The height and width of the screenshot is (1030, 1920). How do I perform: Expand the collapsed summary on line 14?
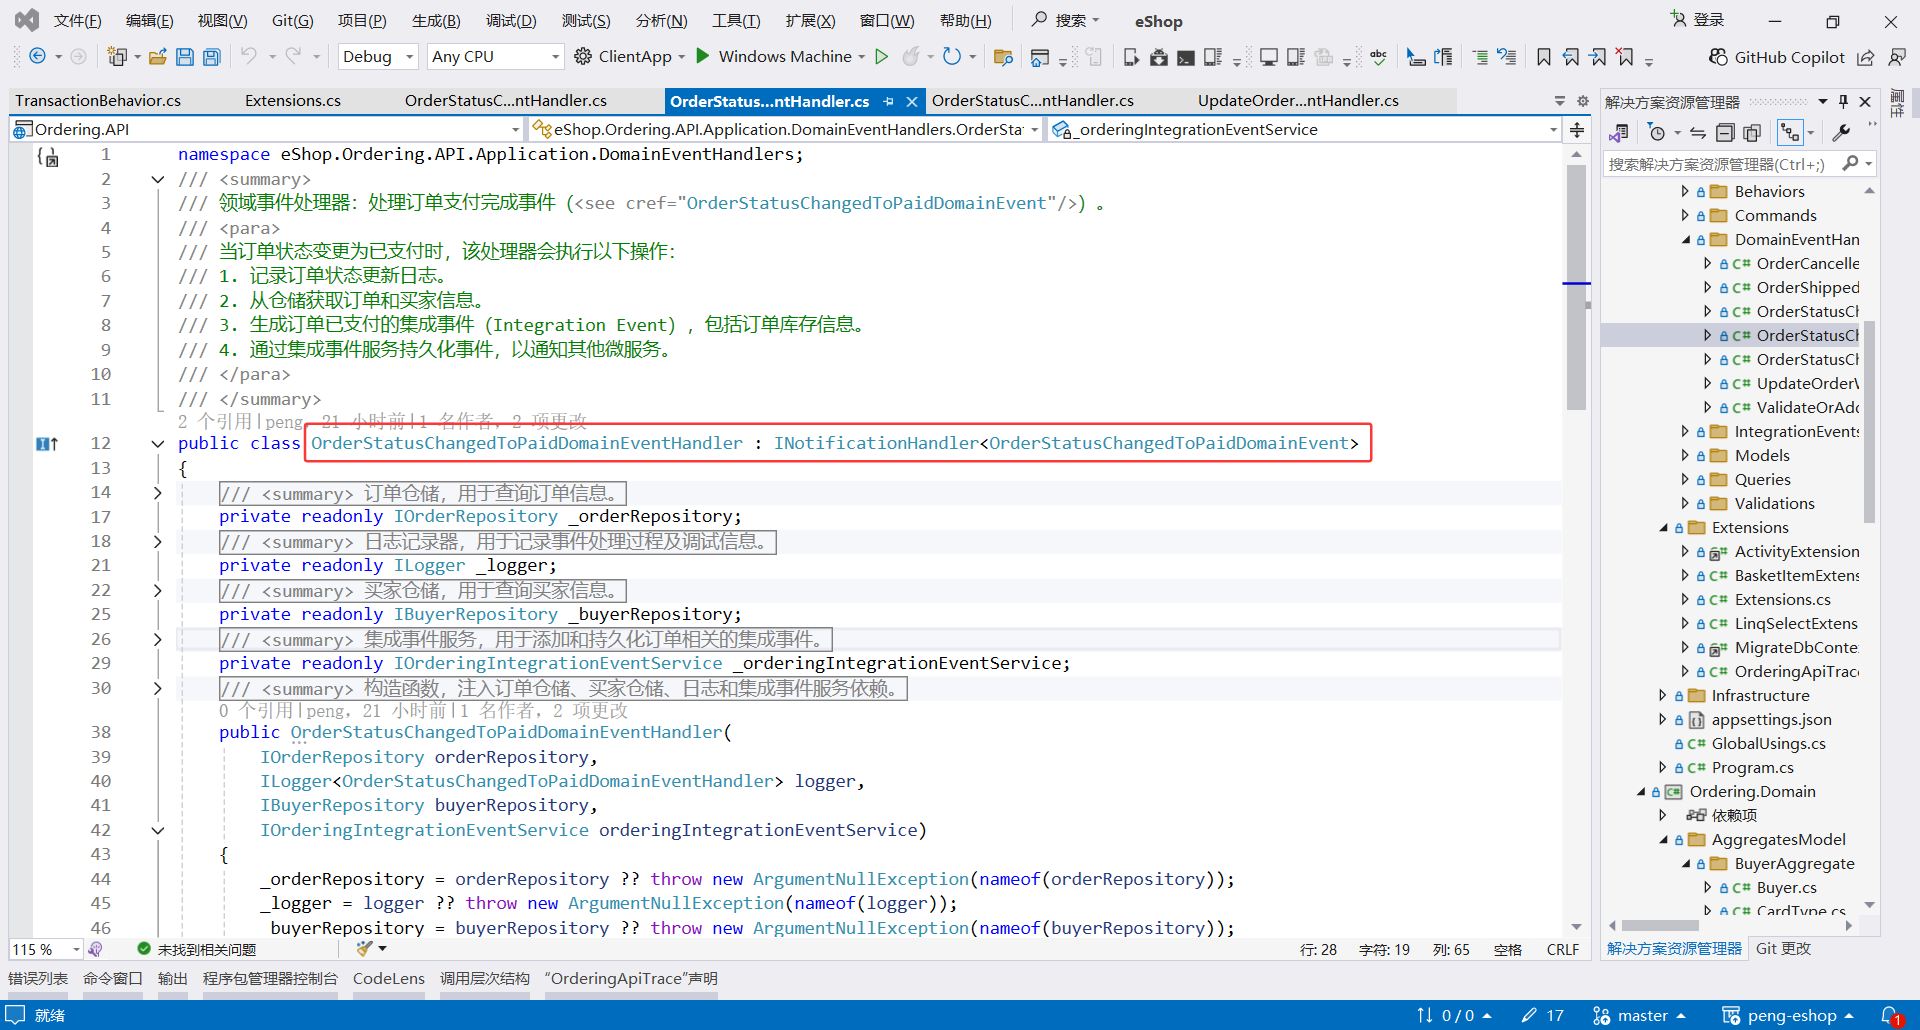click(x=157, y=492)
